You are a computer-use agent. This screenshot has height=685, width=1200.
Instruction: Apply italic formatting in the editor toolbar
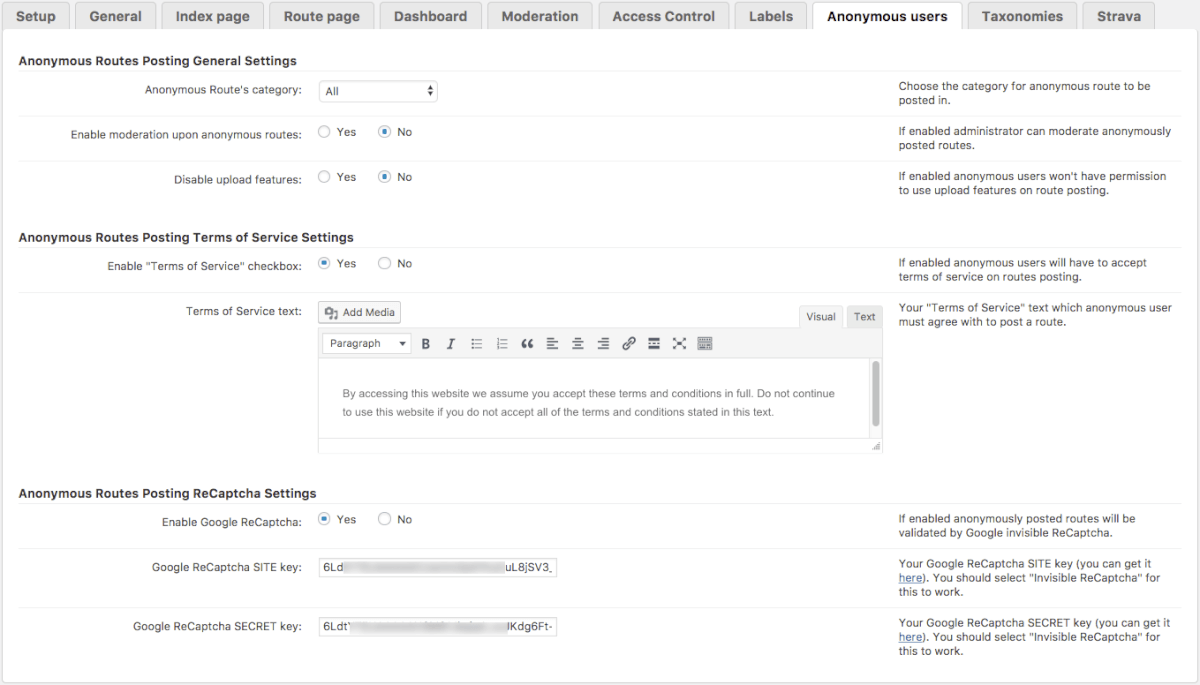pyautogui.click(x=451, y=344)
